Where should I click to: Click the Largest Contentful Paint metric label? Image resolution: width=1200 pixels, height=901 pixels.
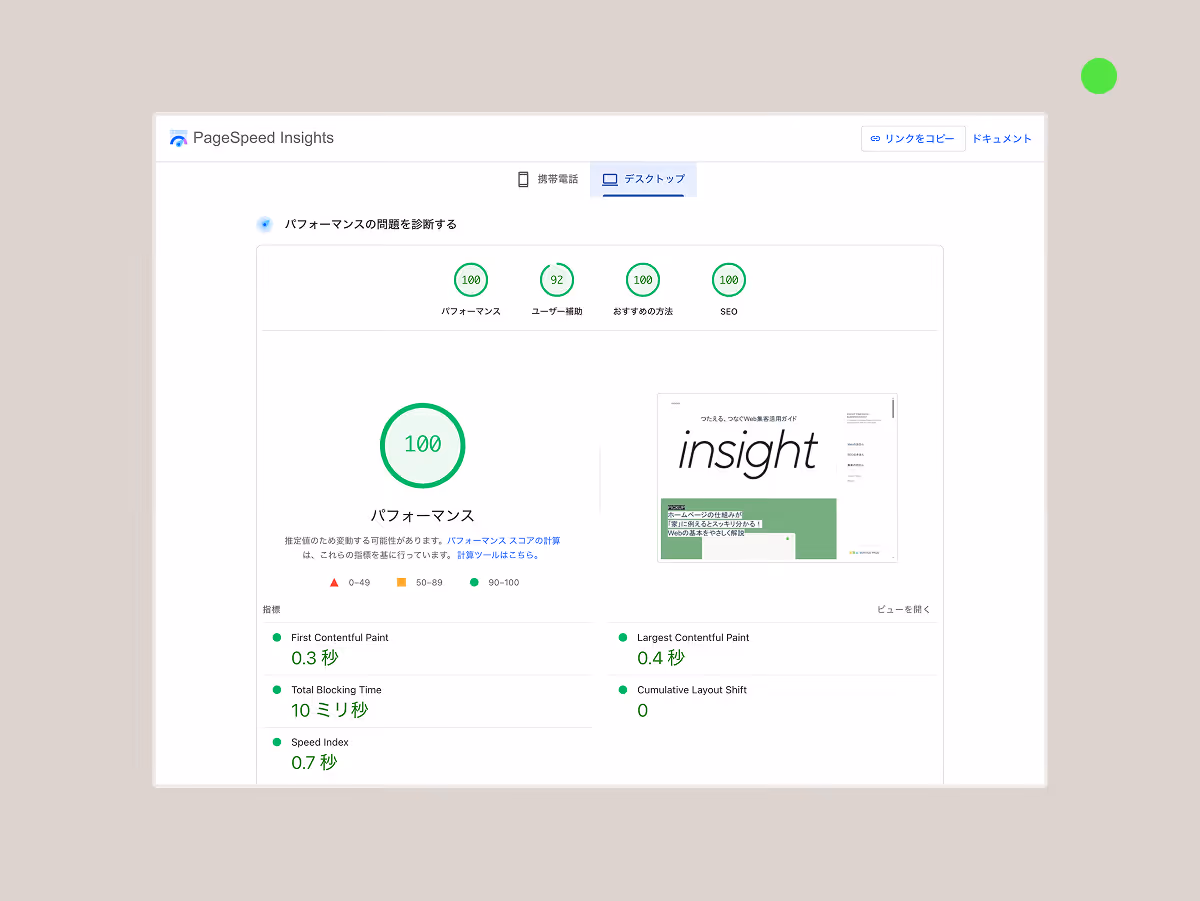693,637
